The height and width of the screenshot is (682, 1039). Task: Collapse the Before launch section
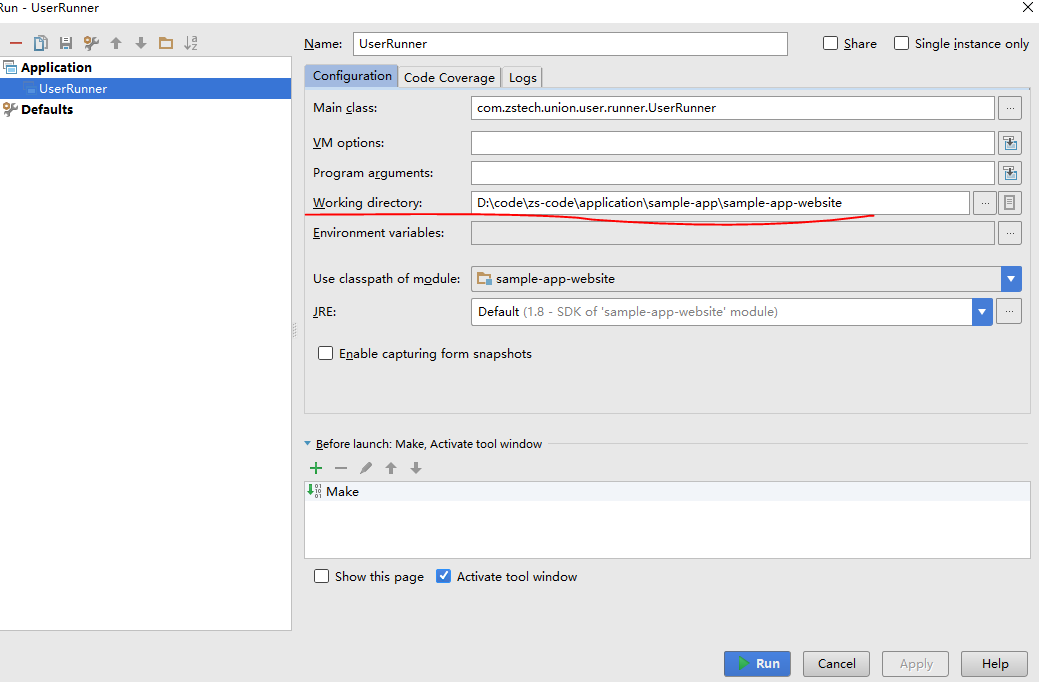click(x=308, y=444)
